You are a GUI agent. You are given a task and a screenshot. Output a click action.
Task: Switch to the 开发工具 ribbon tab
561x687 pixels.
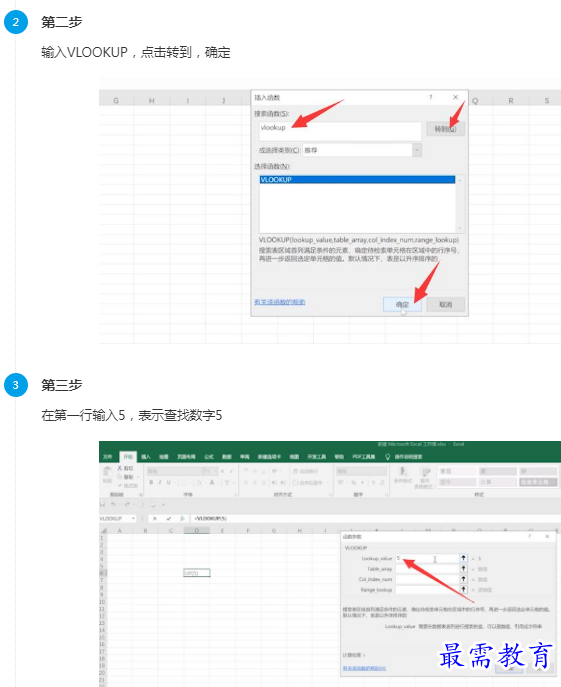tap(316, 457)
